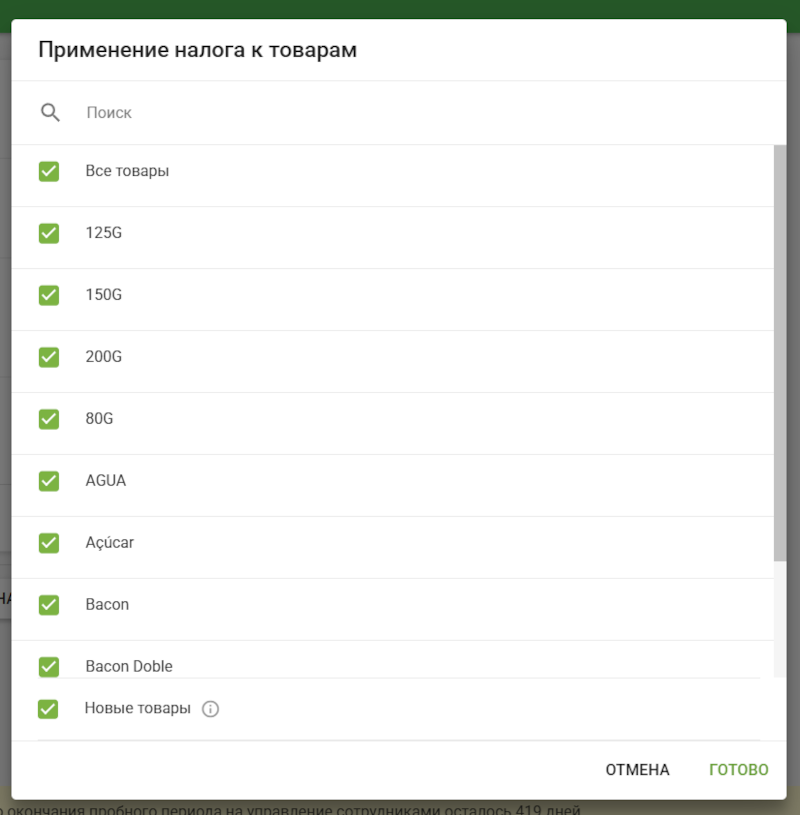This screenshot has height=815, width=800.
Task: Uncheck the Bacon Doble checkbox
Action: [49, 666]
